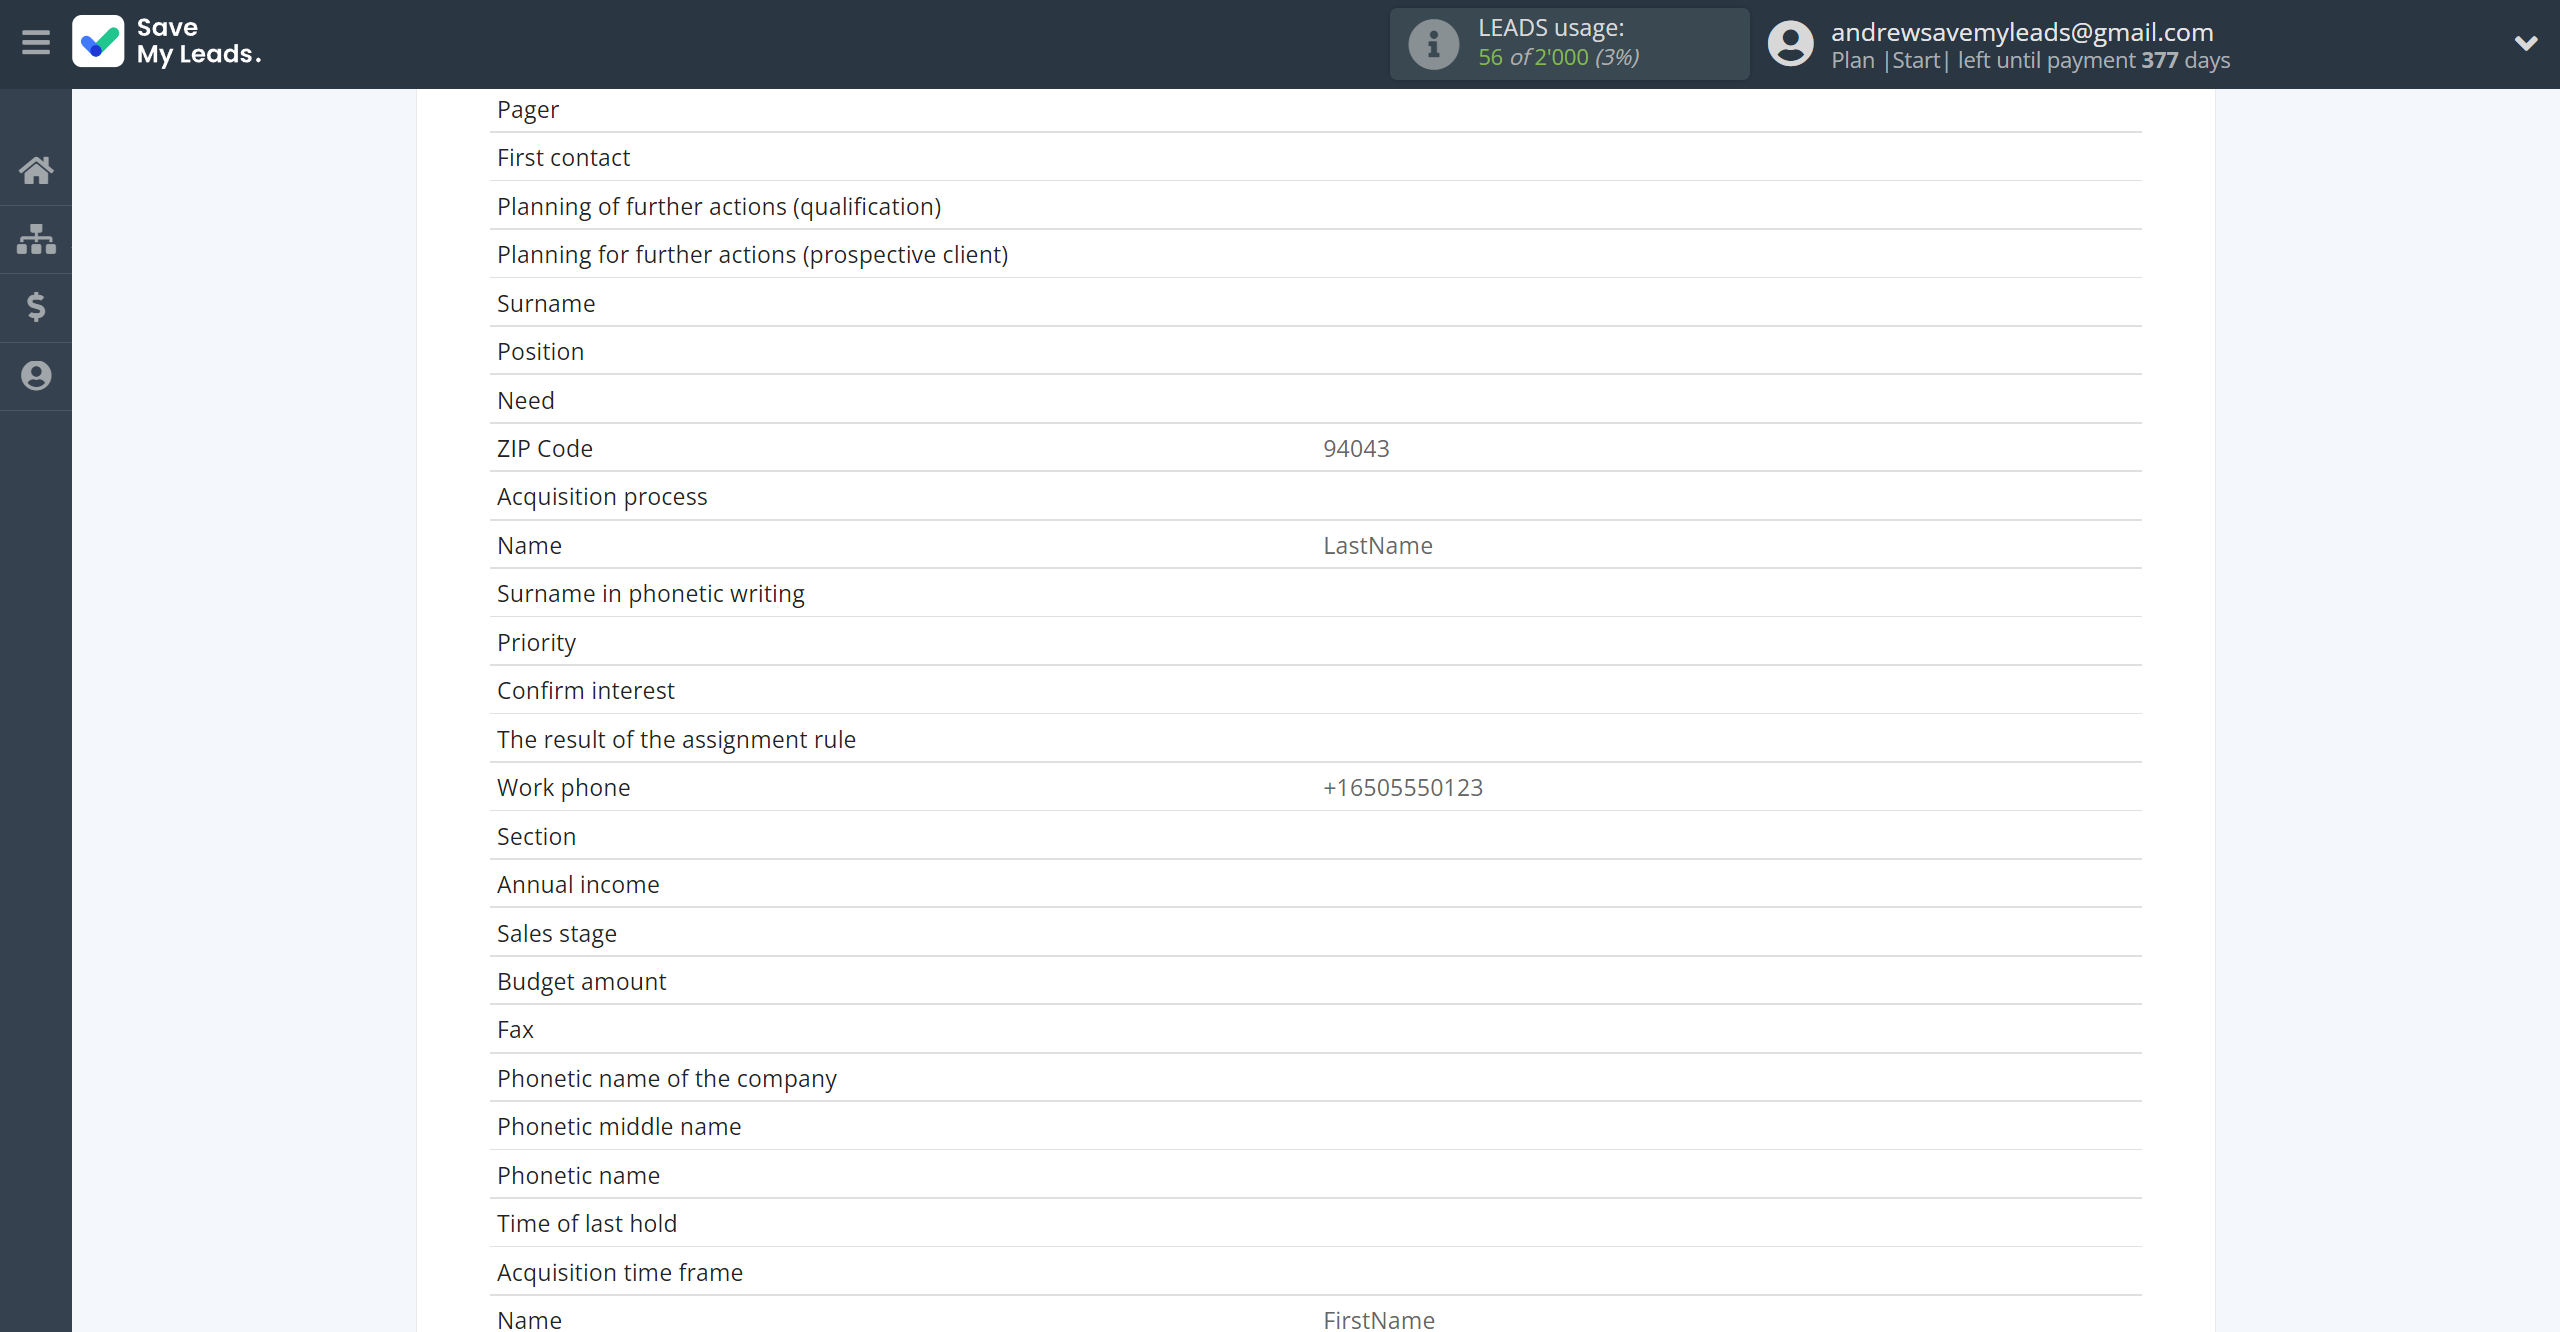Open the hamburger menu in the header
The width and height of the screenshot is (2560, 1332).
36,43
